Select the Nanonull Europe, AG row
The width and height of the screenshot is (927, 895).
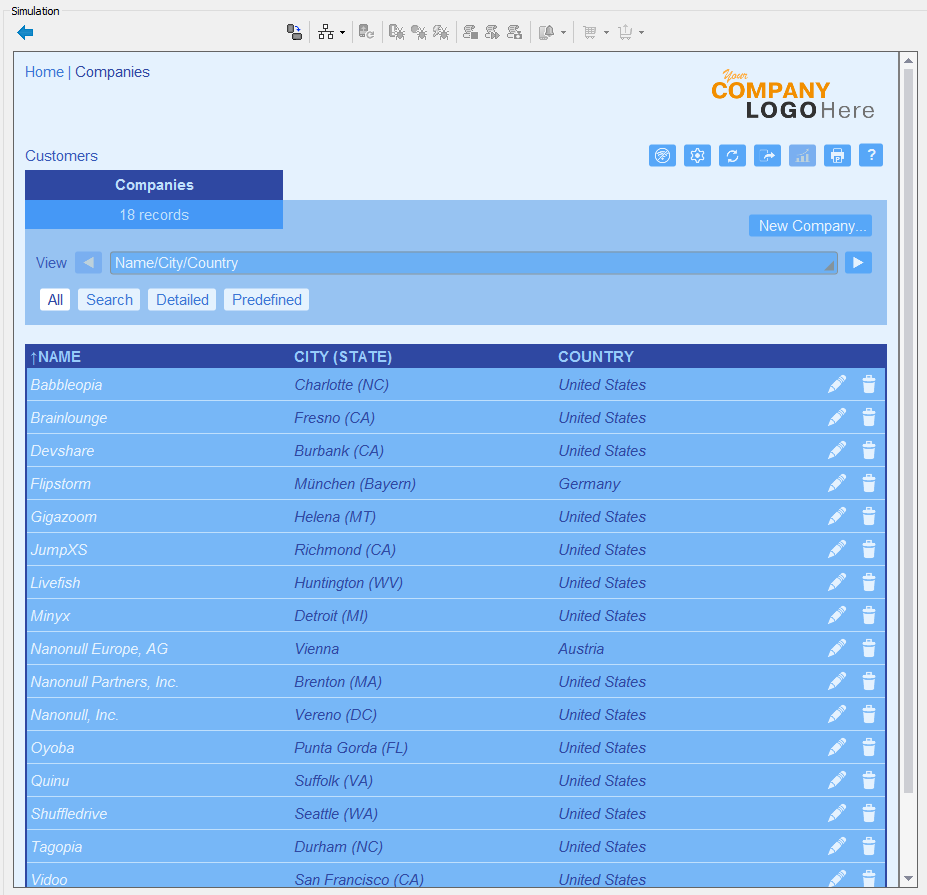click(300, 648)
